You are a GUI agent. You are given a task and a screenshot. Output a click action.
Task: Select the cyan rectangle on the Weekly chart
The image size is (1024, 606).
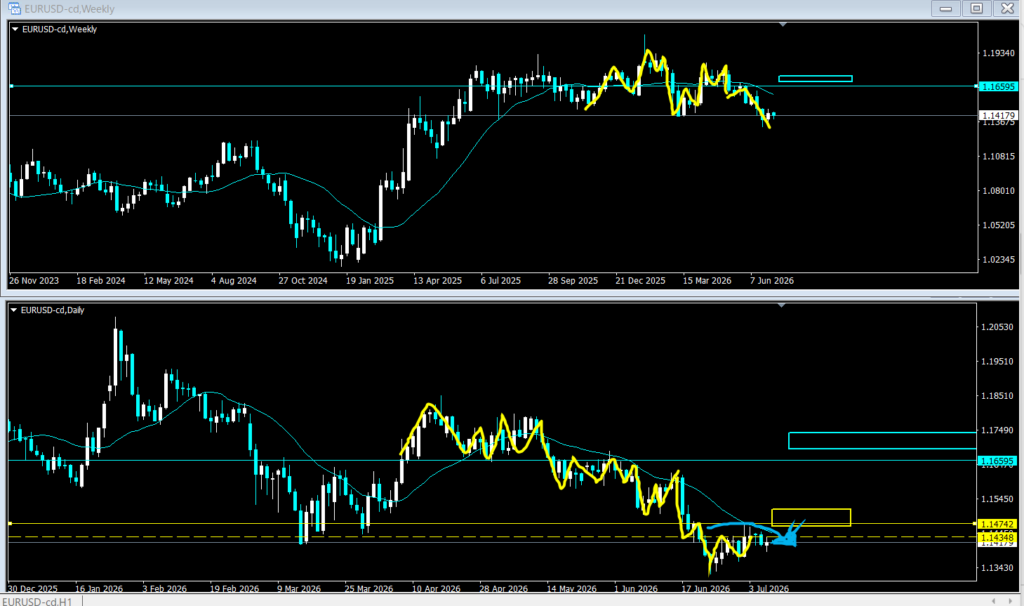tap(815, 79)
